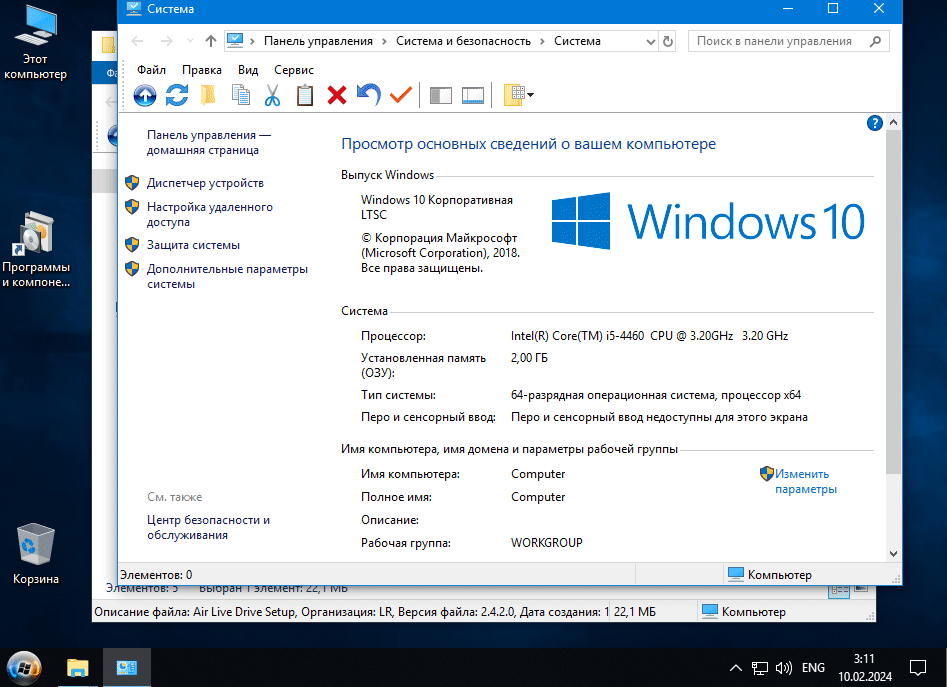Toggle the navigation pane layout icon

point(441,95)
